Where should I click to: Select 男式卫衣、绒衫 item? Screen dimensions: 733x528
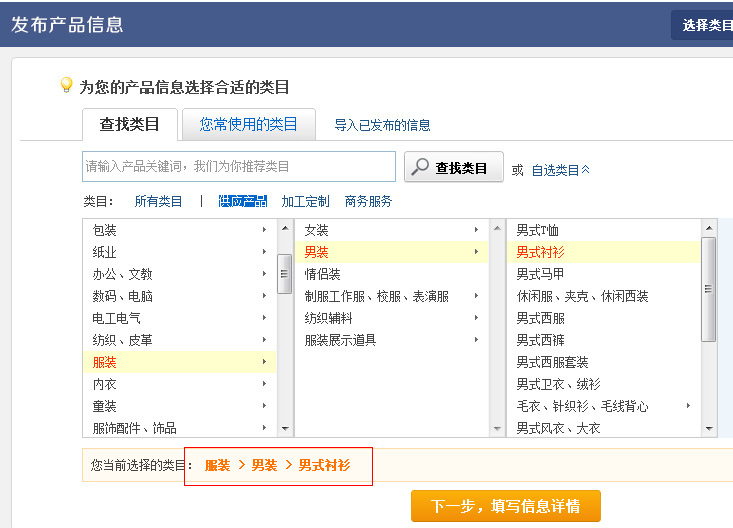(604, 384)
